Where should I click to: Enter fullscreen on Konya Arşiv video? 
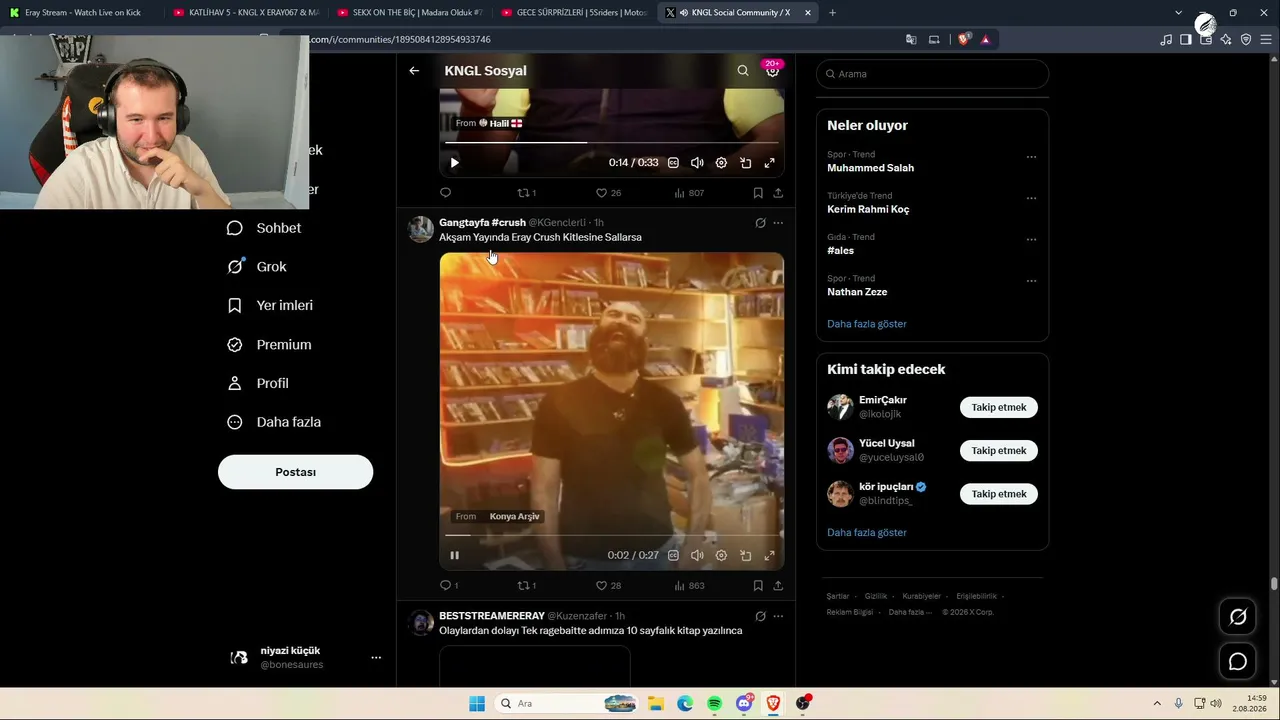770,556
